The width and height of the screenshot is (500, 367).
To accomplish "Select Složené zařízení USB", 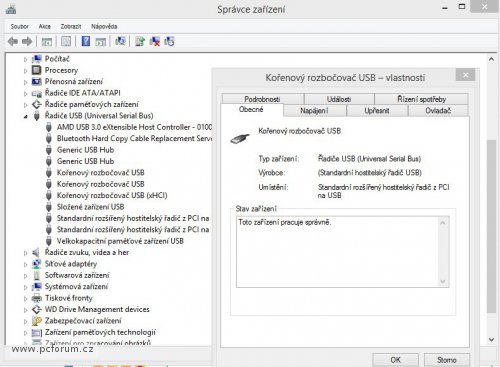I will coord(90,207).
